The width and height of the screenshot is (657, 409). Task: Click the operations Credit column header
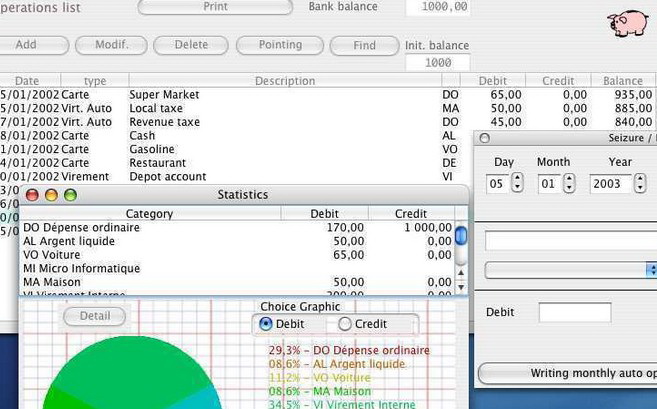[558, 80]
